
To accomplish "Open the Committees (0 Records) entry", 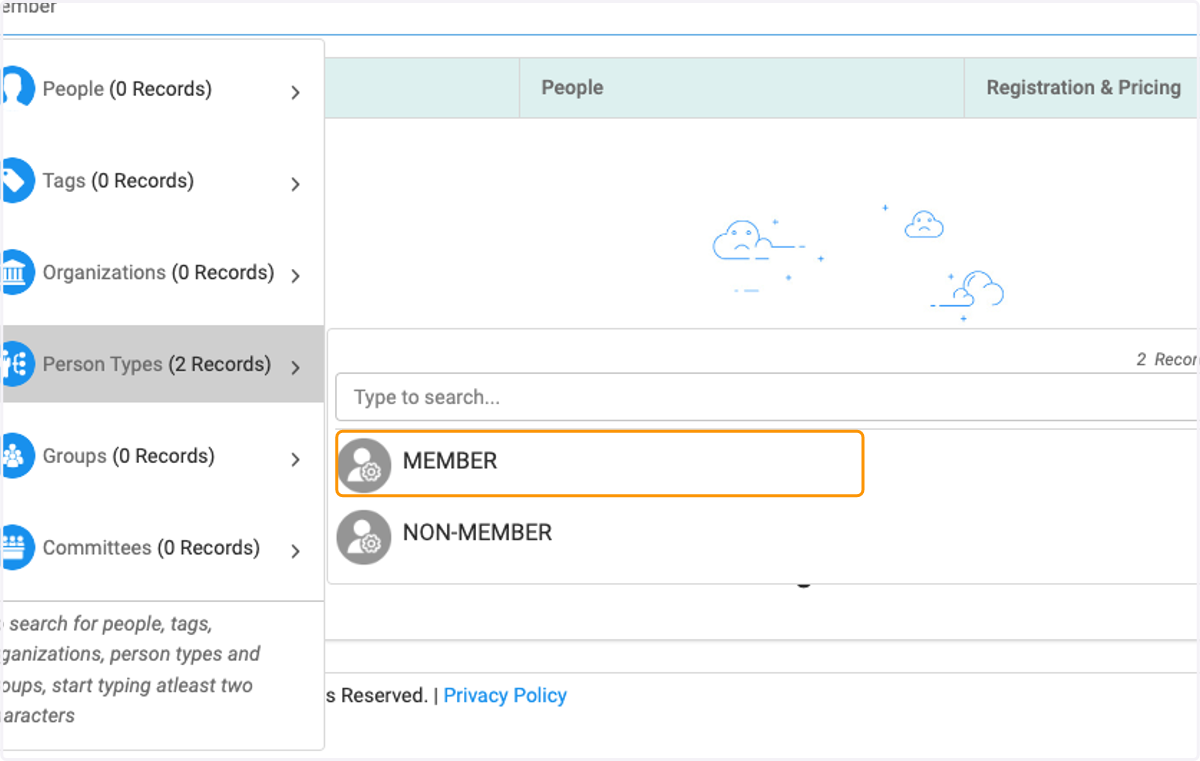I will tap(163, 548).
